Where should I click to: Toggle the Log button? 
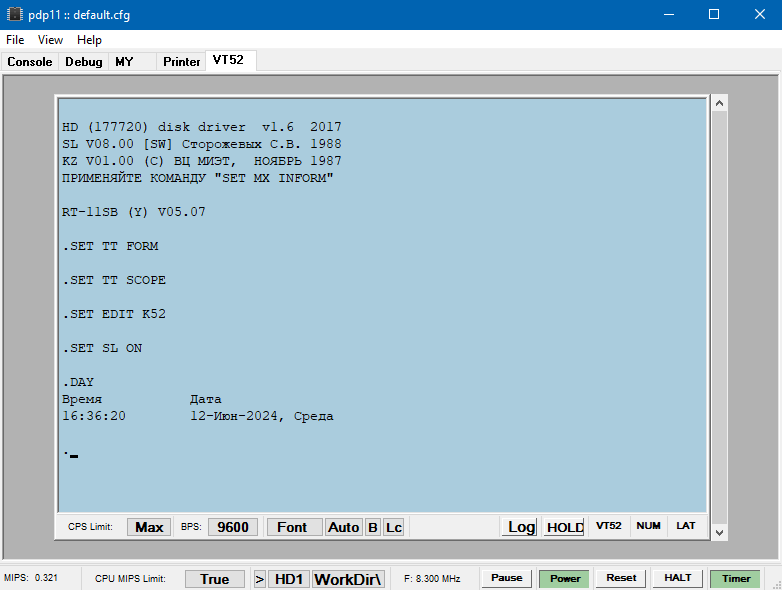pos(520,527)
